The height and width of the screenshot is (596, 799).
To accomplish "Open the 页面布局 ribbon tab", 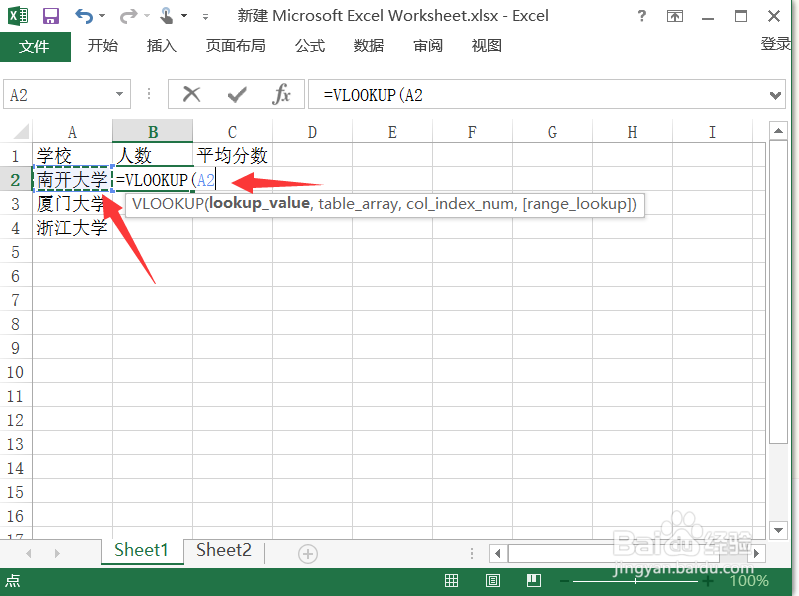I will pos(235,46).
